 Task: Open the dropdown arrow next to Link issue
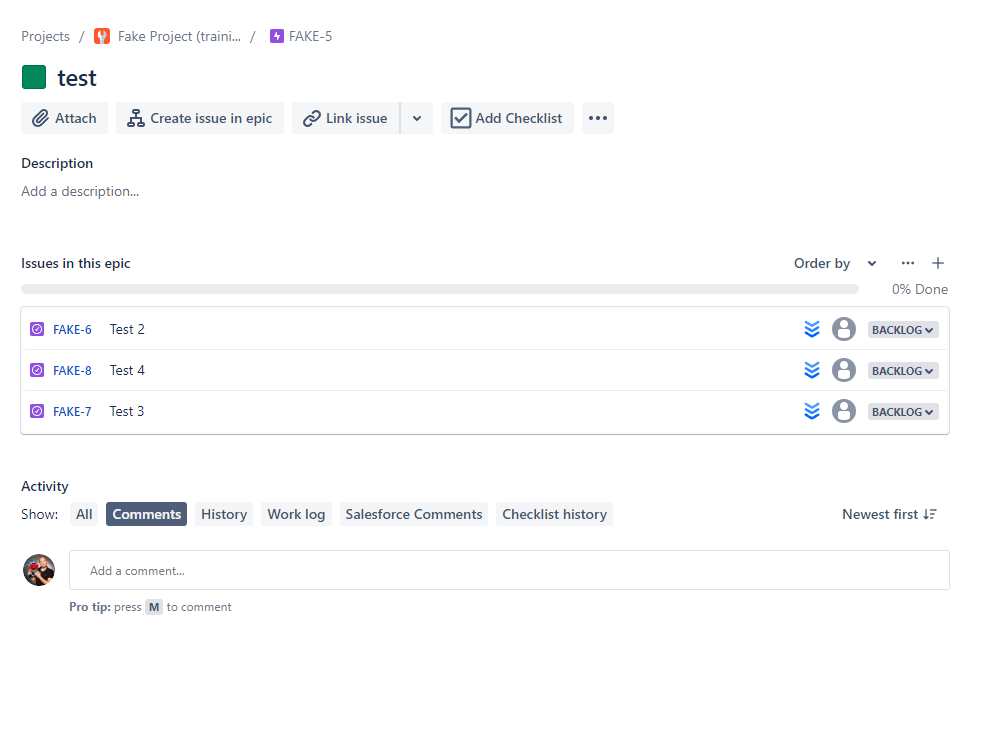tap(417, 118)
